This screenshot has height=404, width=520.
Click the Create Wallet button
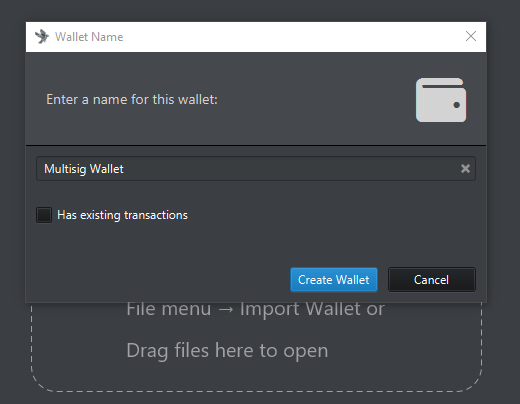coord(334,280)
